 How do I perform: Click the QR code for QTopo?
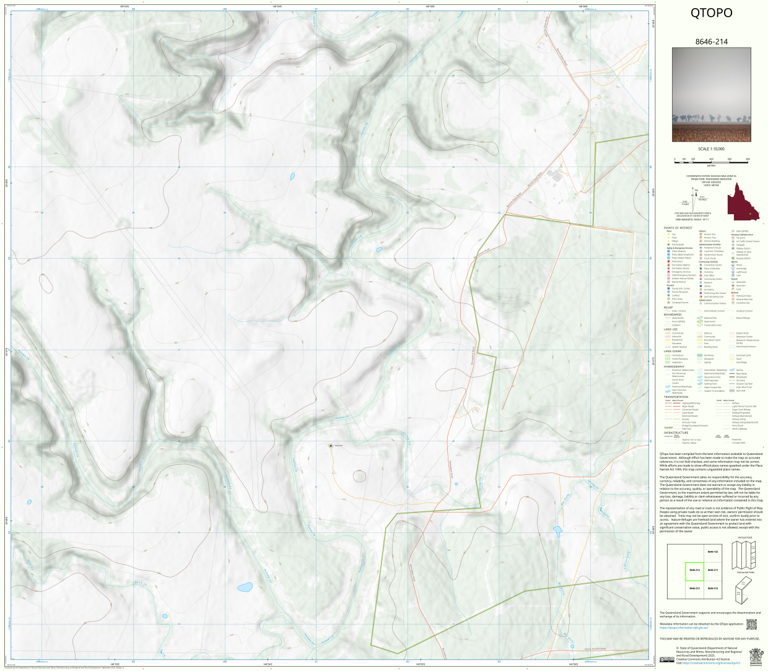click(751, 624)
